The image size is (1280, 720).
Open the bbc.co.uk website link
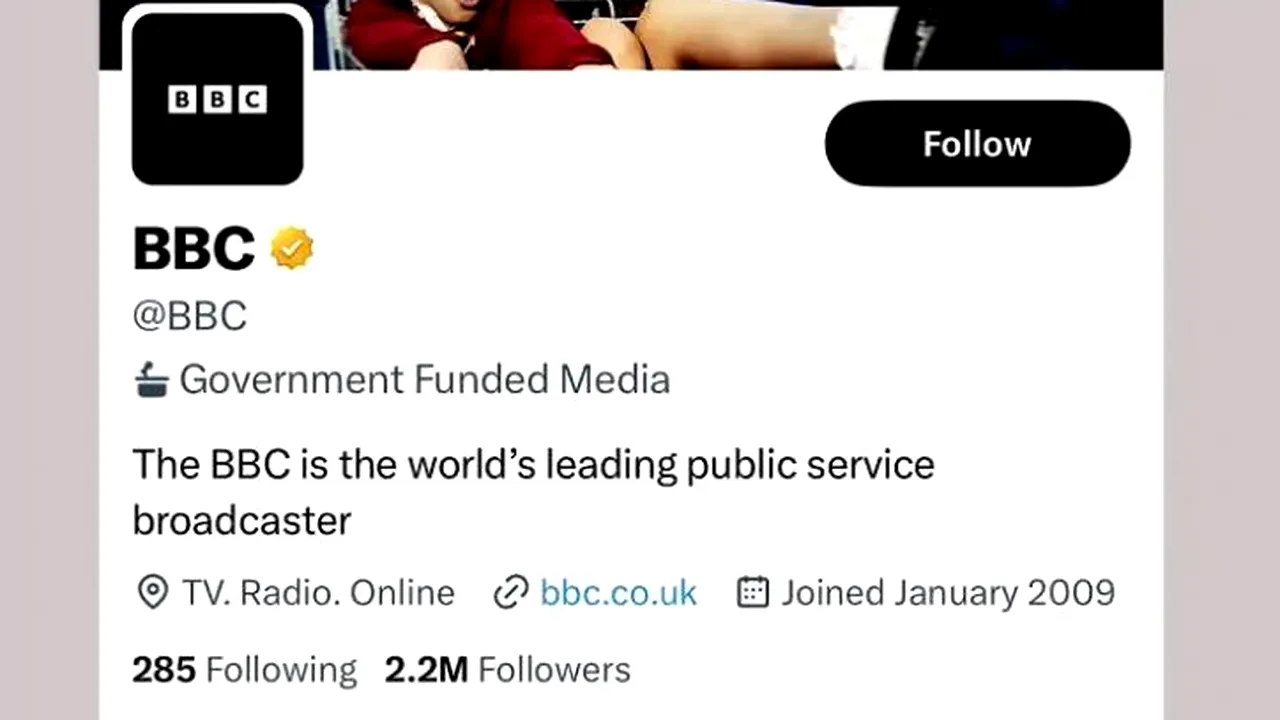tap(618, 592)
